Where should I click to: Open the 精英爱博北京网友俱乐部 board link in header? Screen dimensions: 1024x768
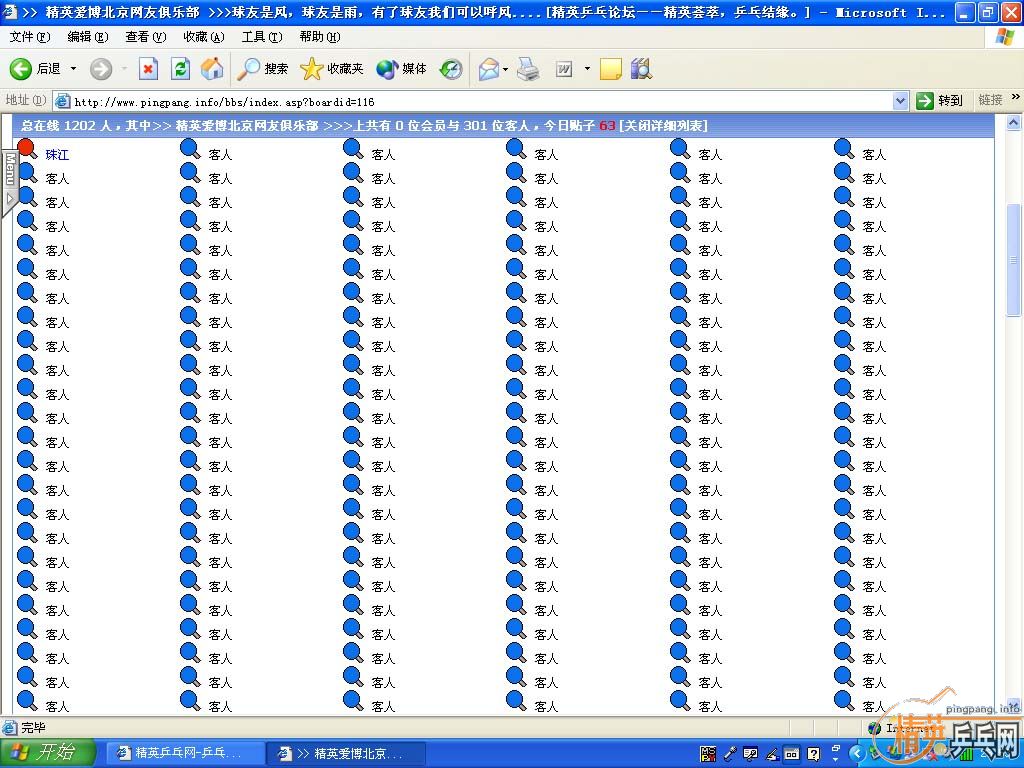[x=247, y=125]
